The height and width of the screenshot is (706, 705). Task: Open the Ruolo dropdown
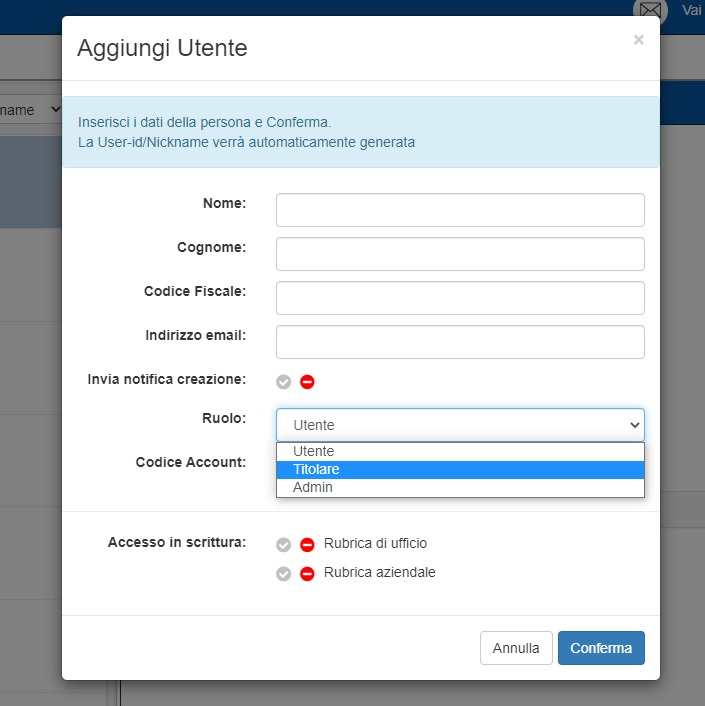coord(460,425)
